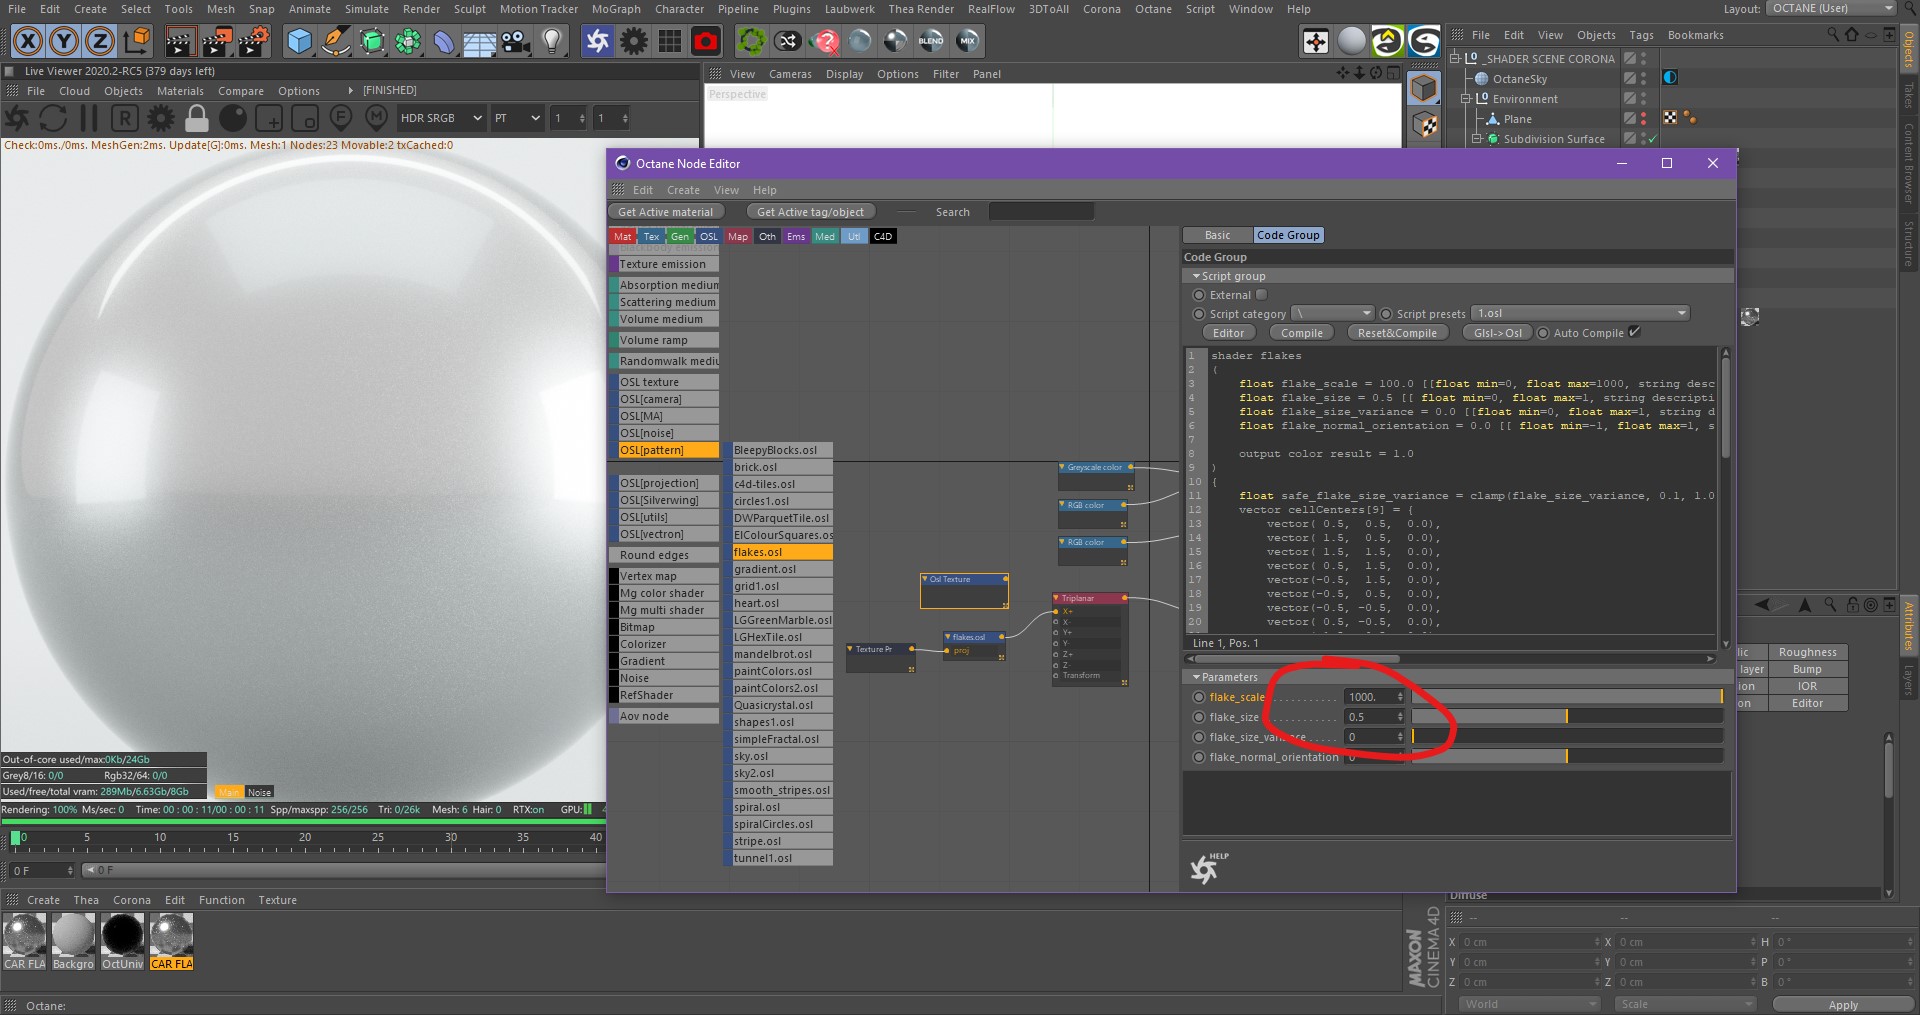Click the Script presets radio button
The width and height of the screenshot is (1920, 1015).
[x=1386, y=314]
